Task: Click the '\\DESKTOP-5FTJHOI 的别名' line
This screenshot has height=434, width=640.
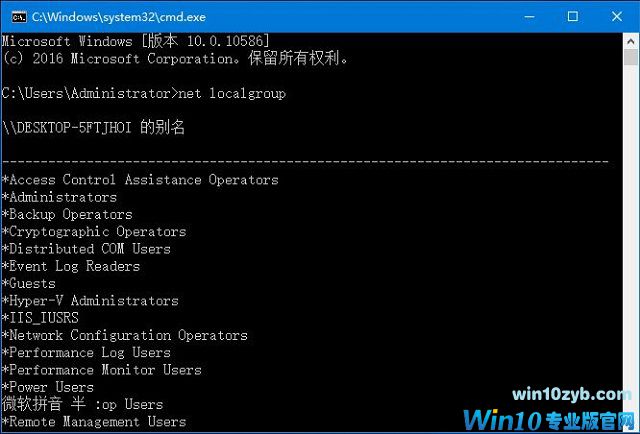Action: [x=93, y=128]
